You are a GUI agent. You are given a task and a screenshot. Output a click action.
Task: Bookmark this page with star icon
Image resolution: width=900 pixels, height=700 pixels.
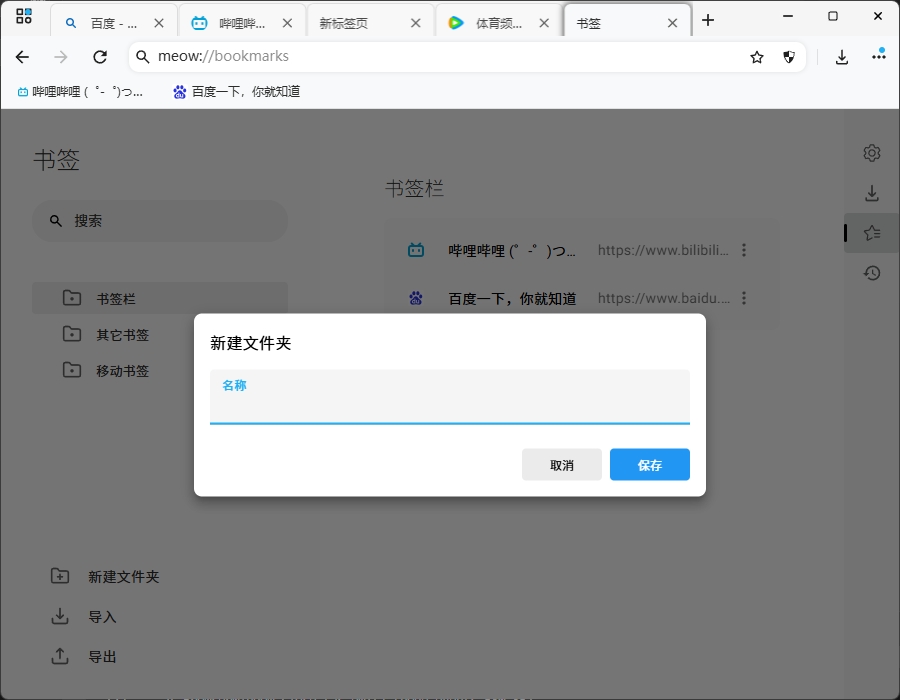tap(757, 57)
